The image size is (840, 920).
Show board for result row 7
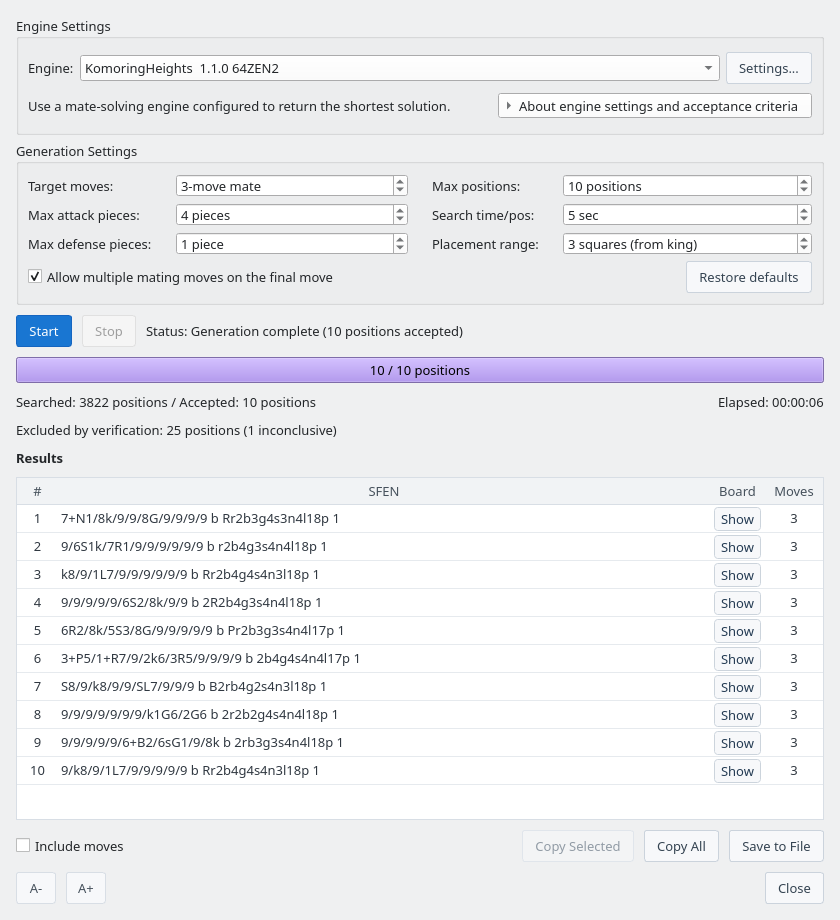click(x=737, y=687)
